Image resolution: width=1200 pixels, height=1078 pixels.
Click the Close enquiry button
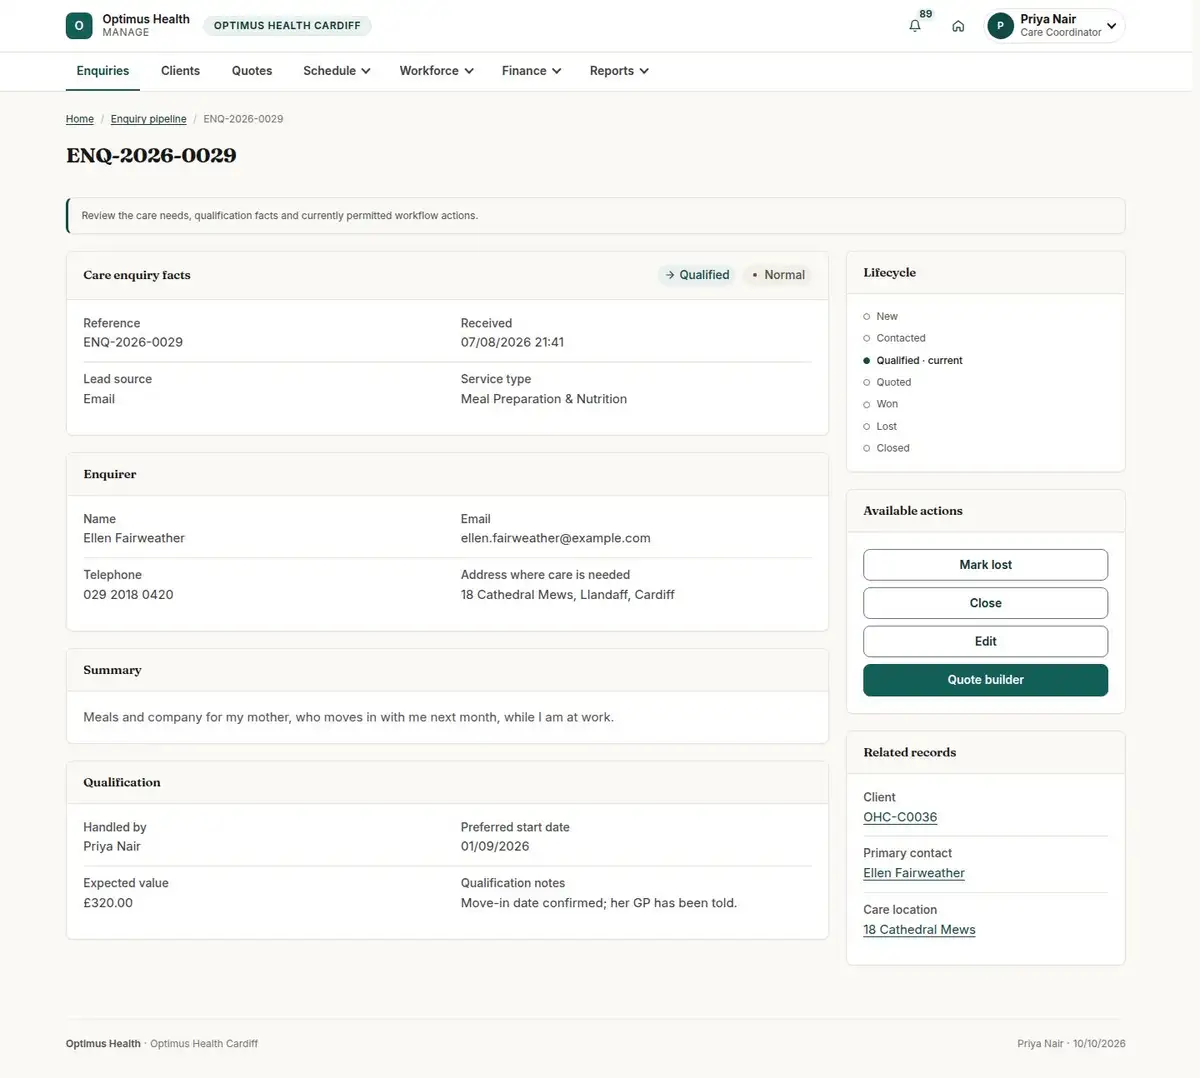coord(985,603)
